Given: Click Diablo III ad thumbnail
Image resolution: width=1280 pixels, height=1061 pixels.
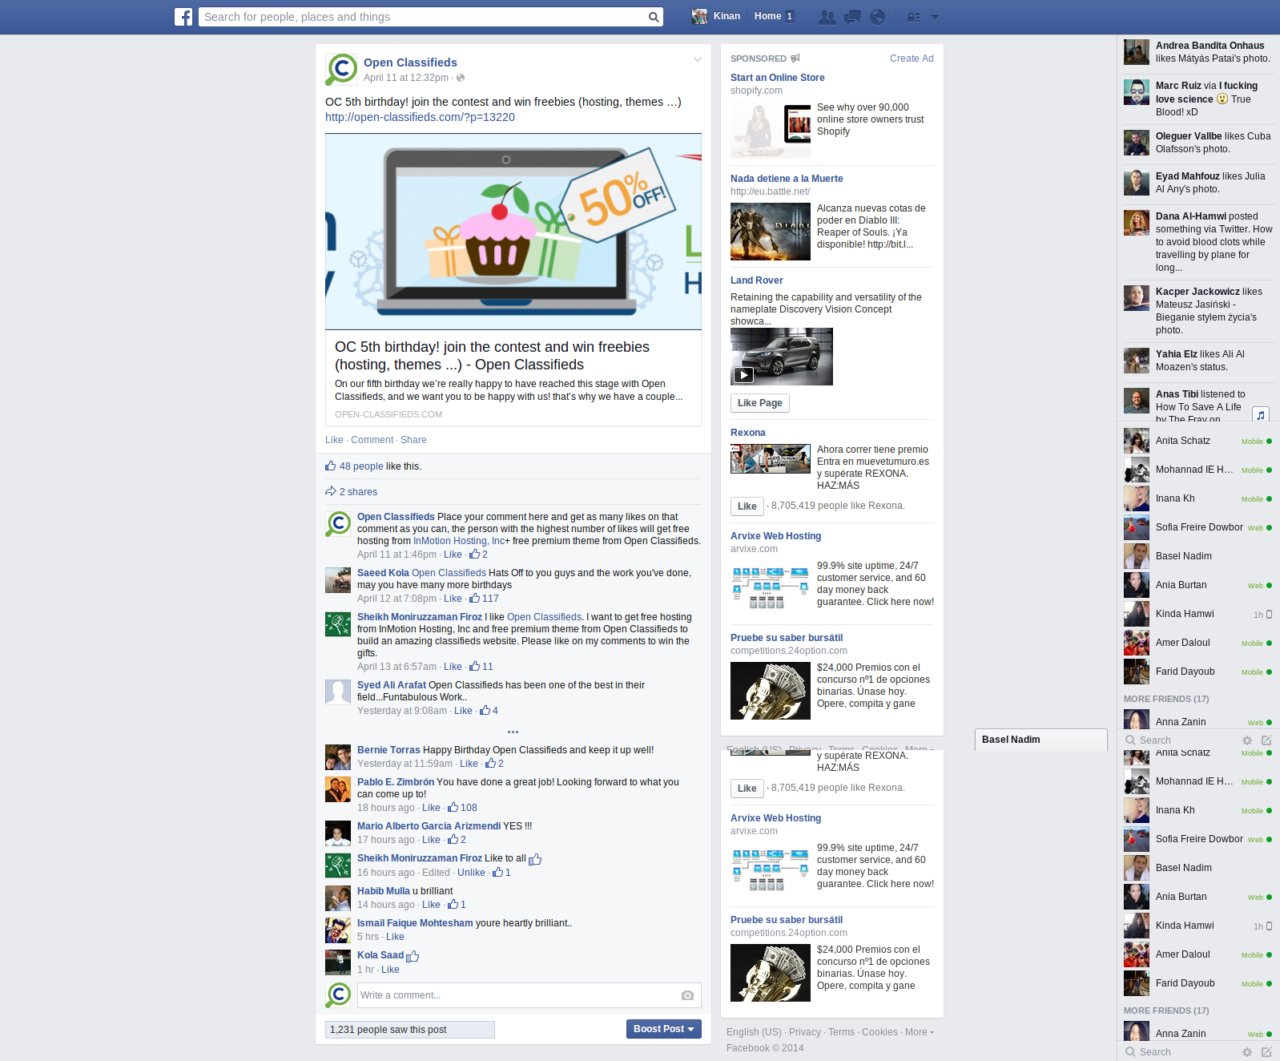Looking at the screenshot, I should 770,232.
